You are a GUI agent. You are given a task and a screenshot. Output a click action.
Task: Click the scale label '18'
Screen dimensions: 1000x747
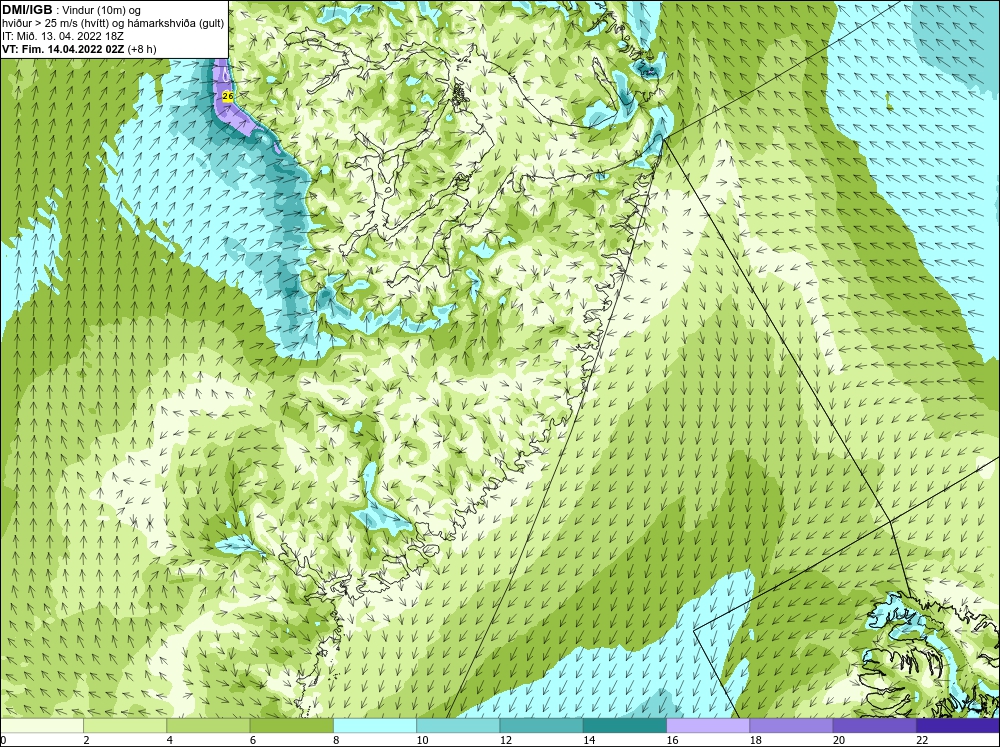click(x=756, y=740)
